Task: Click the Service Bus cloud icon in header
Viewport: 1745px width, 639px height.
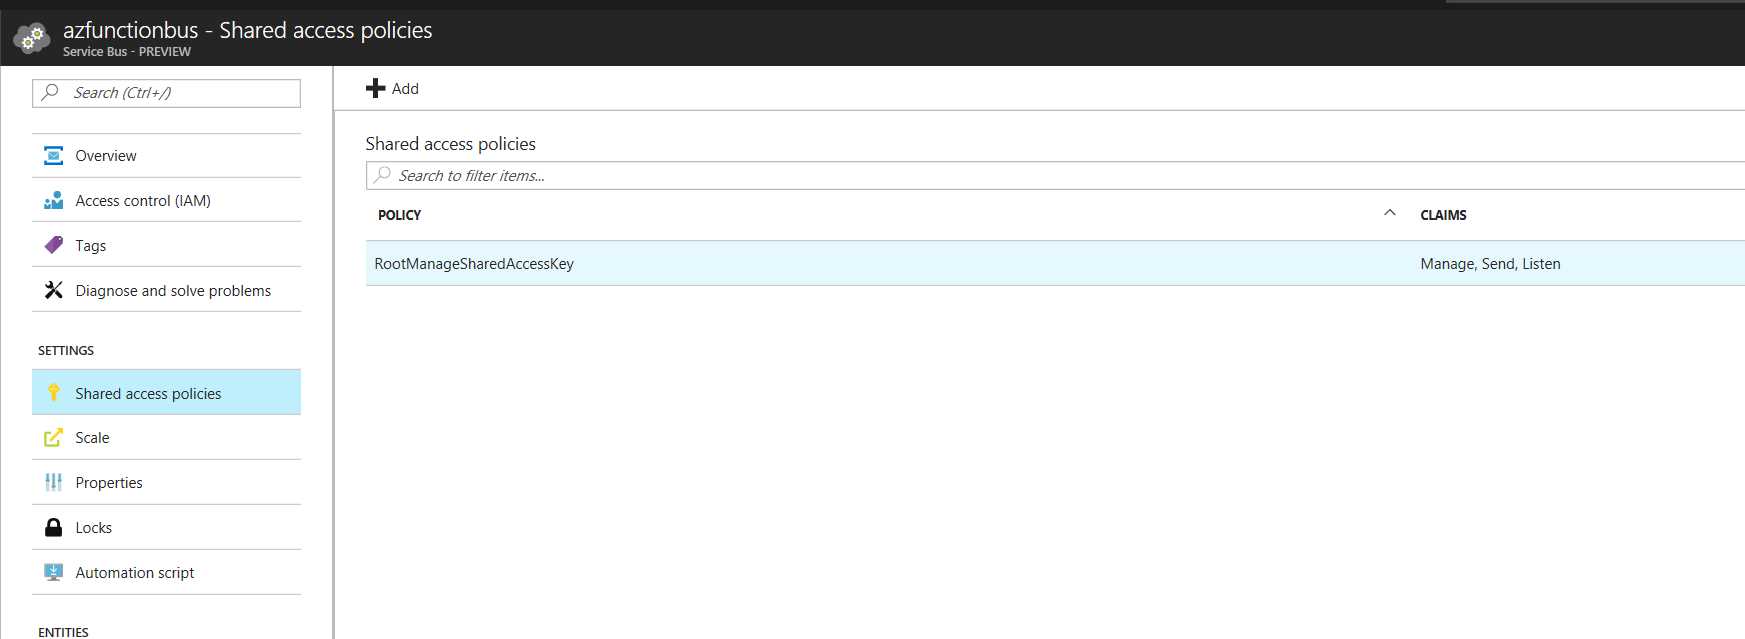Action: pyautogui.click(x=31, y=38)
